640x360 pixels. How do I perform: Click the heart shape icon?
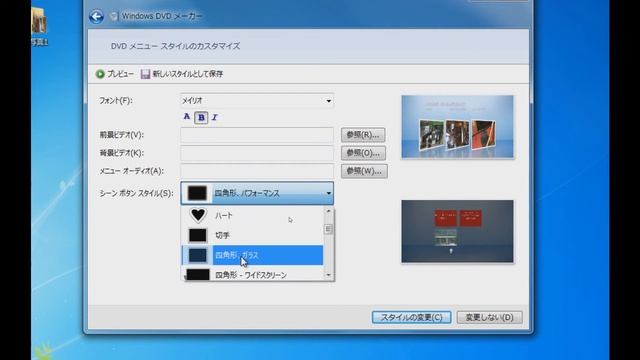pyautogui.click(x=198, y=215)
